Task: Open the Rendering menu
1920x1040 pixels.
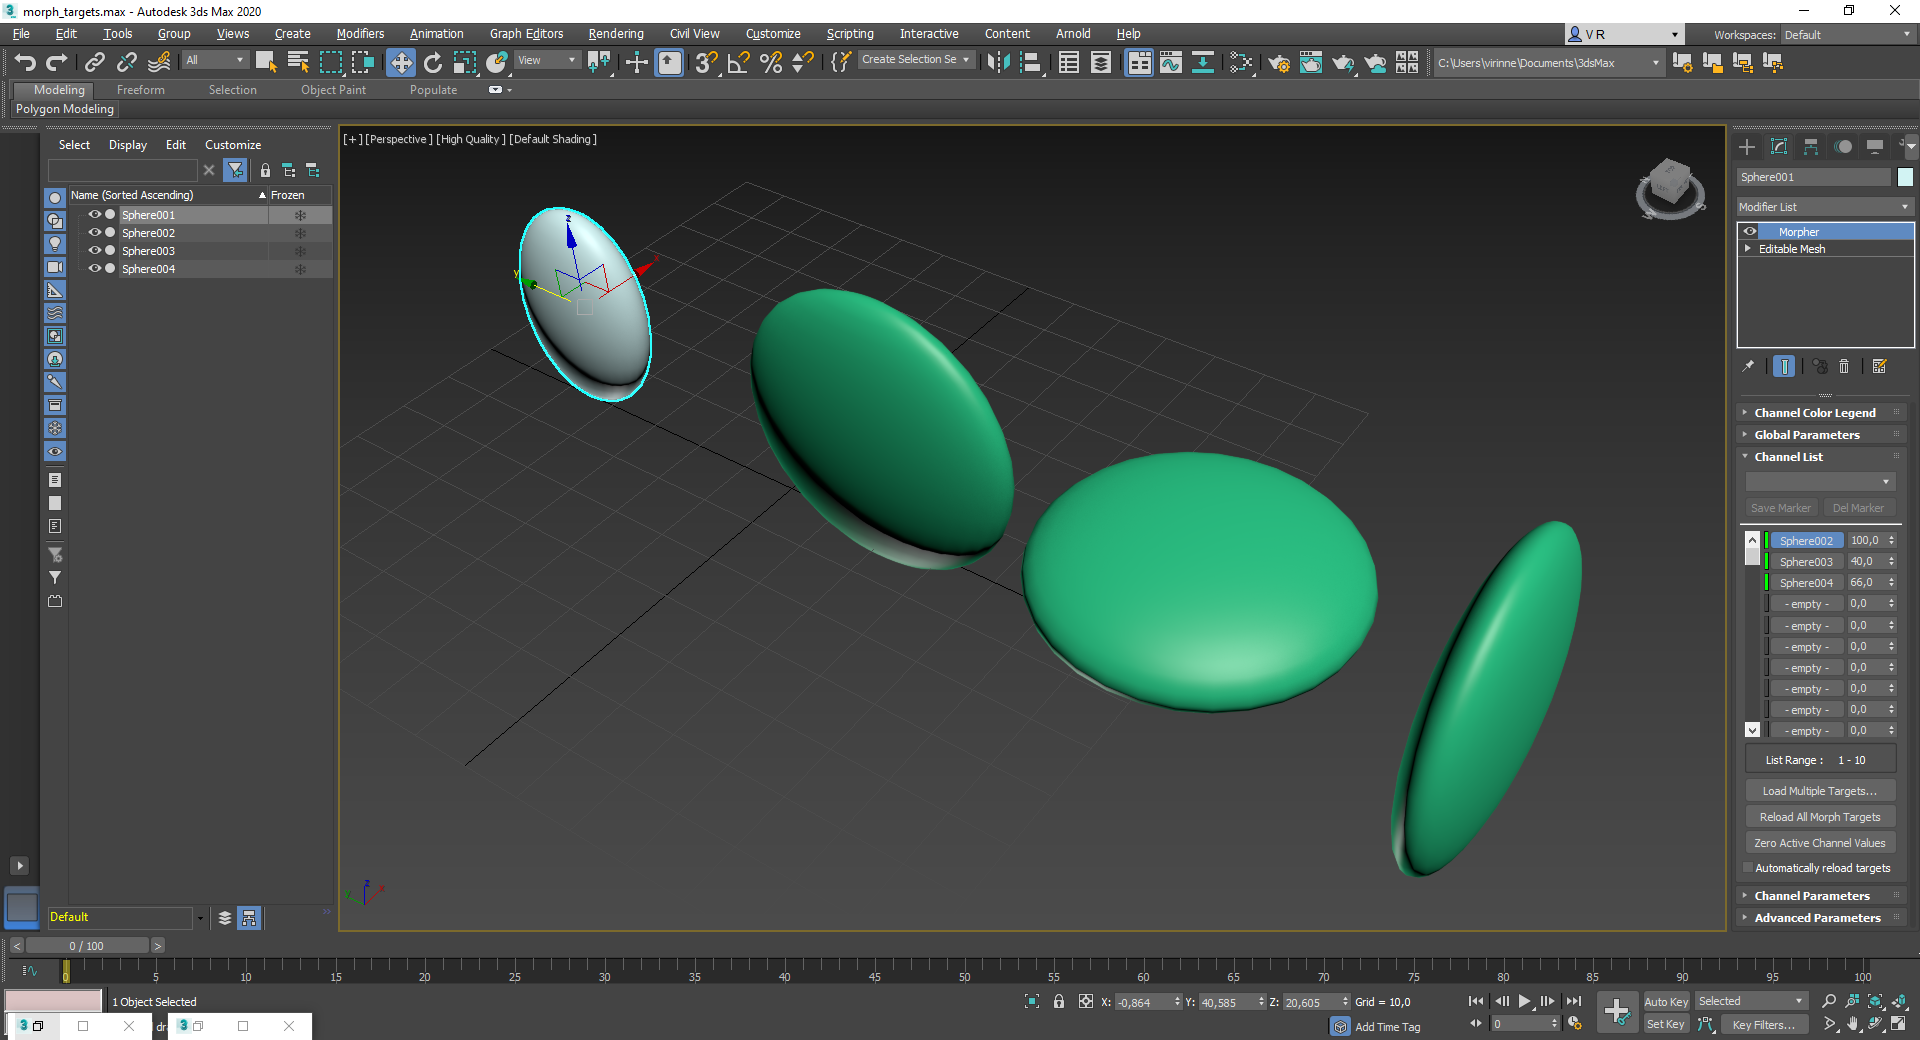Action: click(615, 33)
